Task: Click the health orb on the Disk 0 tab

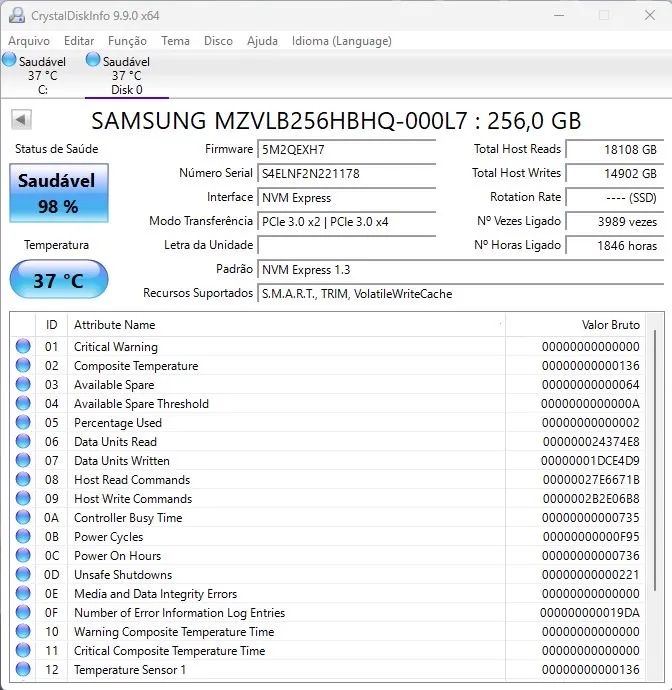Action: pos(93,59)
